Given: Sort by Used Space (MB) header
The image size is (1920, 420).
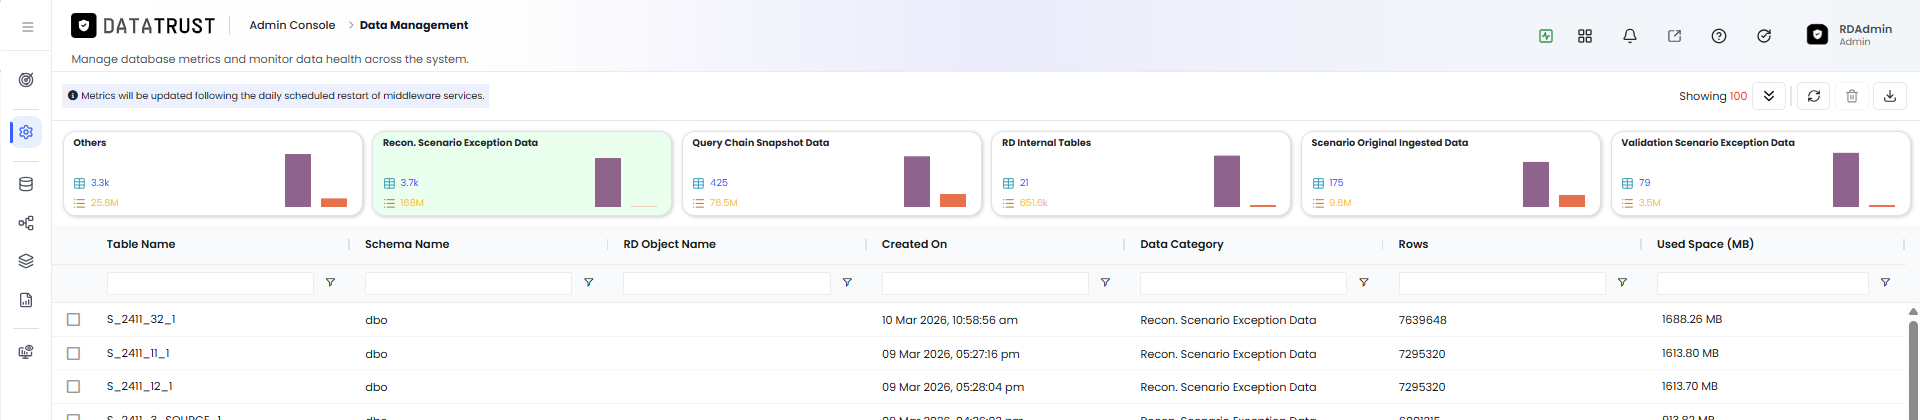Looking at the screenshot, I should pos(1705,244).
